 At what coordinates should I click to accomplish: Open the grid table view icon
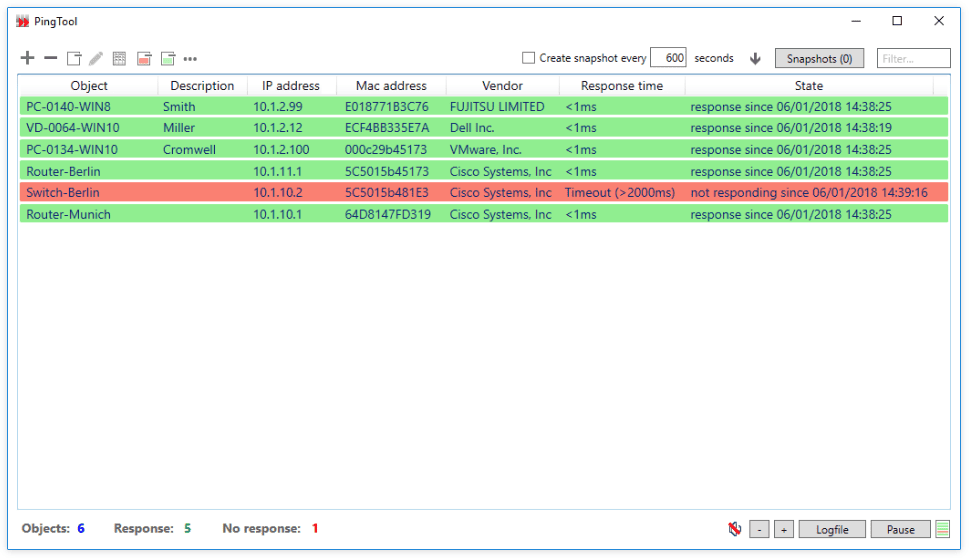coord(119,59)
